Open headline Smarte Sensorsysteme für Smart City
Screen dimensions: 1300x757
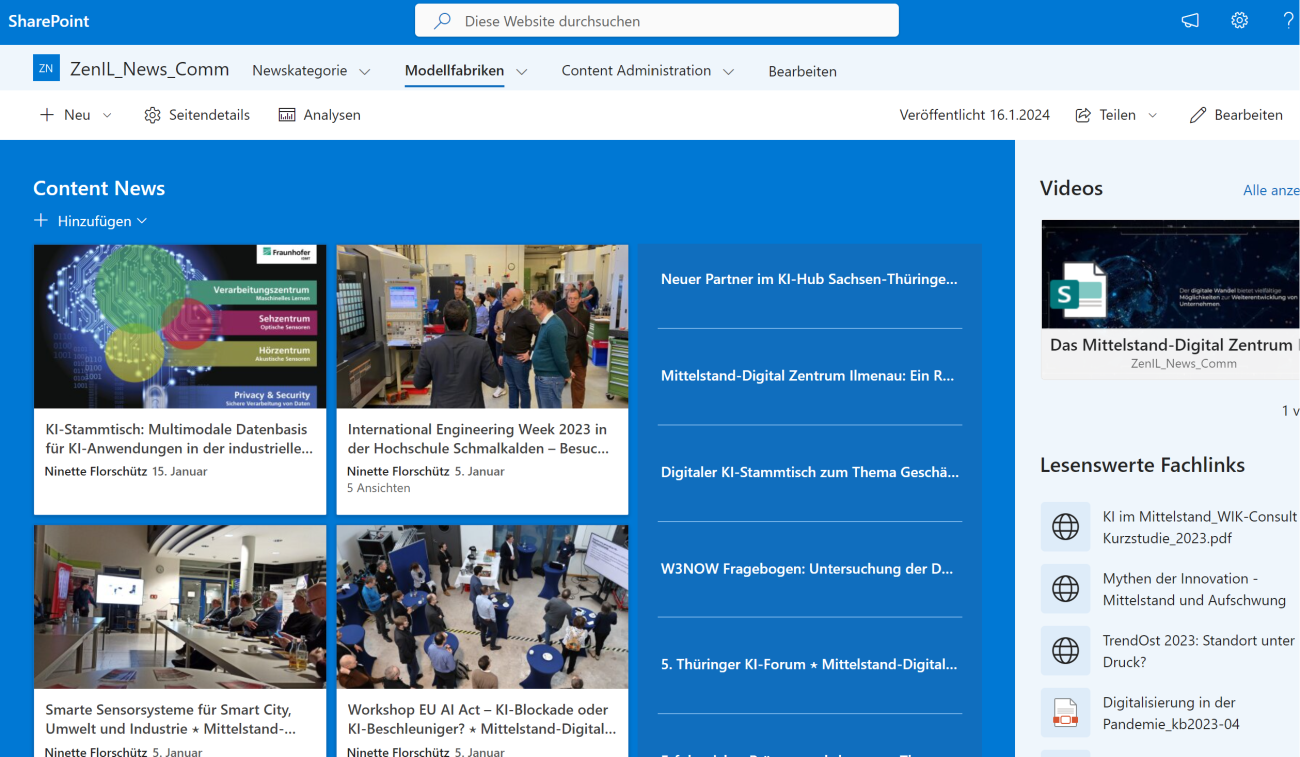(x=170, y=719)
